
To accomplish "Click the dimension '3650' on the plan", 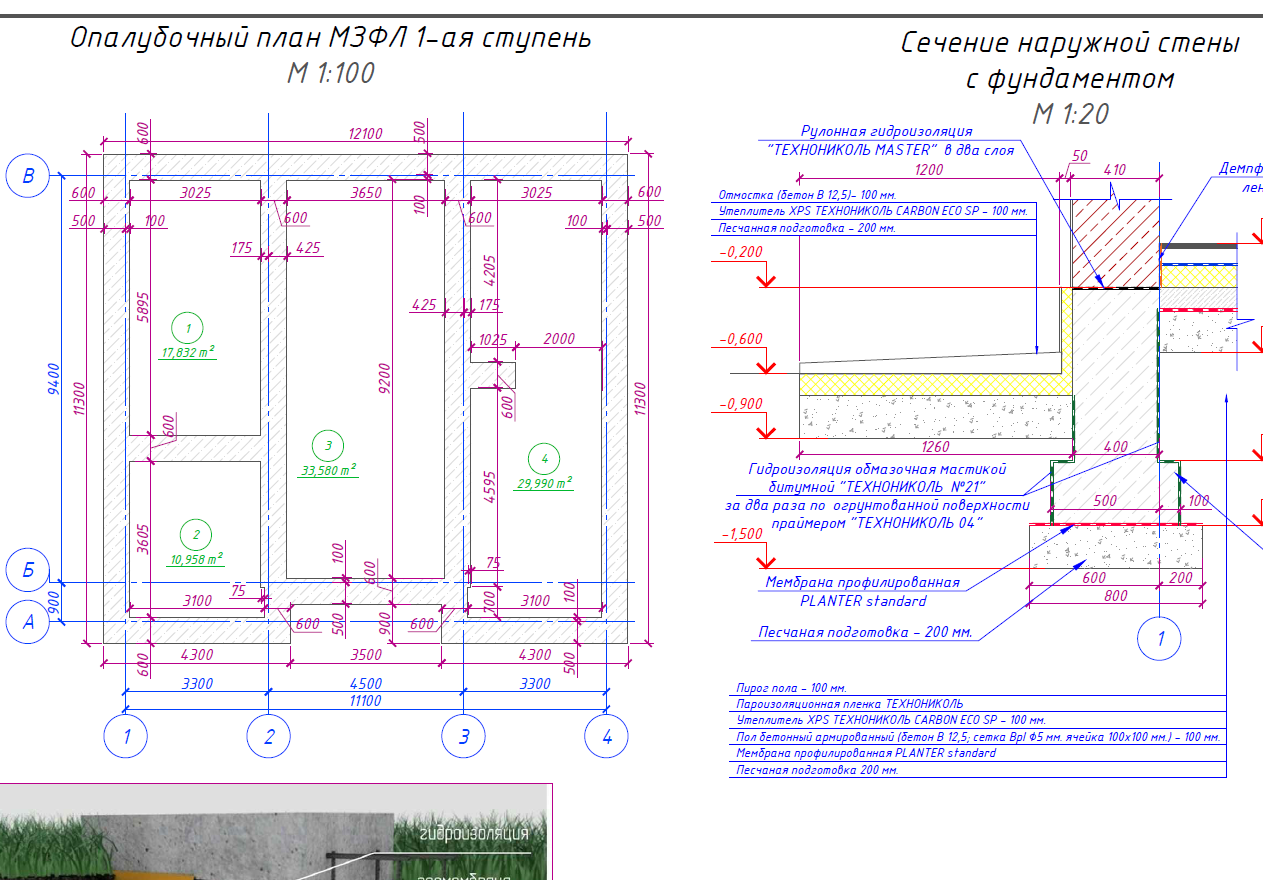I will tap(366, 193).
